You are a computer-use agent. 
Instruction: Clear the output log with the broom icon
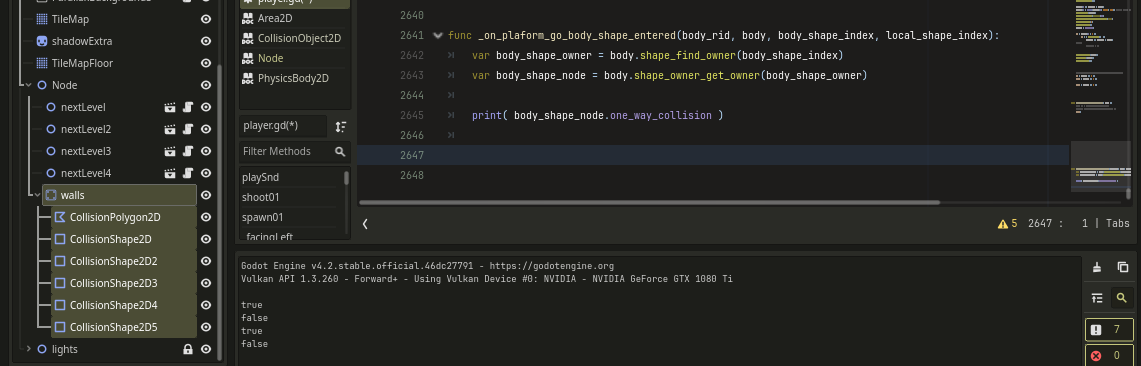[x=1097, y=267]
